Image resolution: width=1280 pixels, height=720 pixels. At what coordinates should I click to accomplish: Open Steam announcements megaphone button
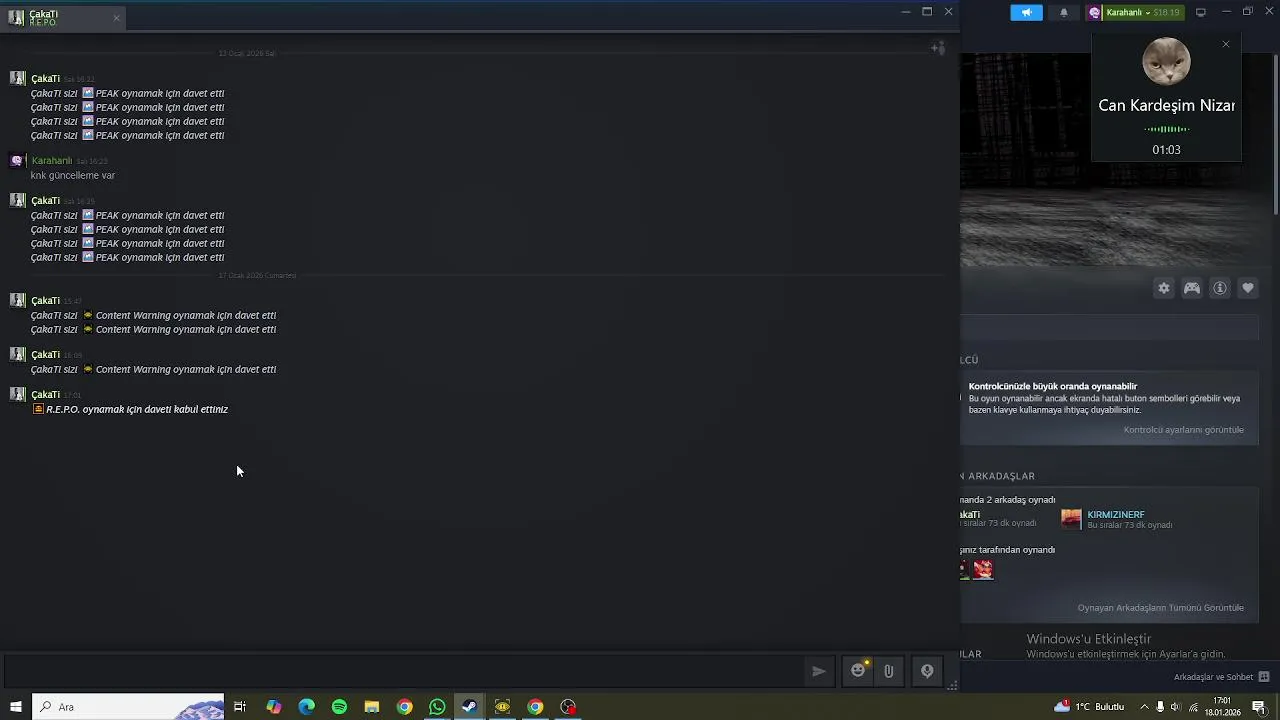click(x=1026, y=12)
